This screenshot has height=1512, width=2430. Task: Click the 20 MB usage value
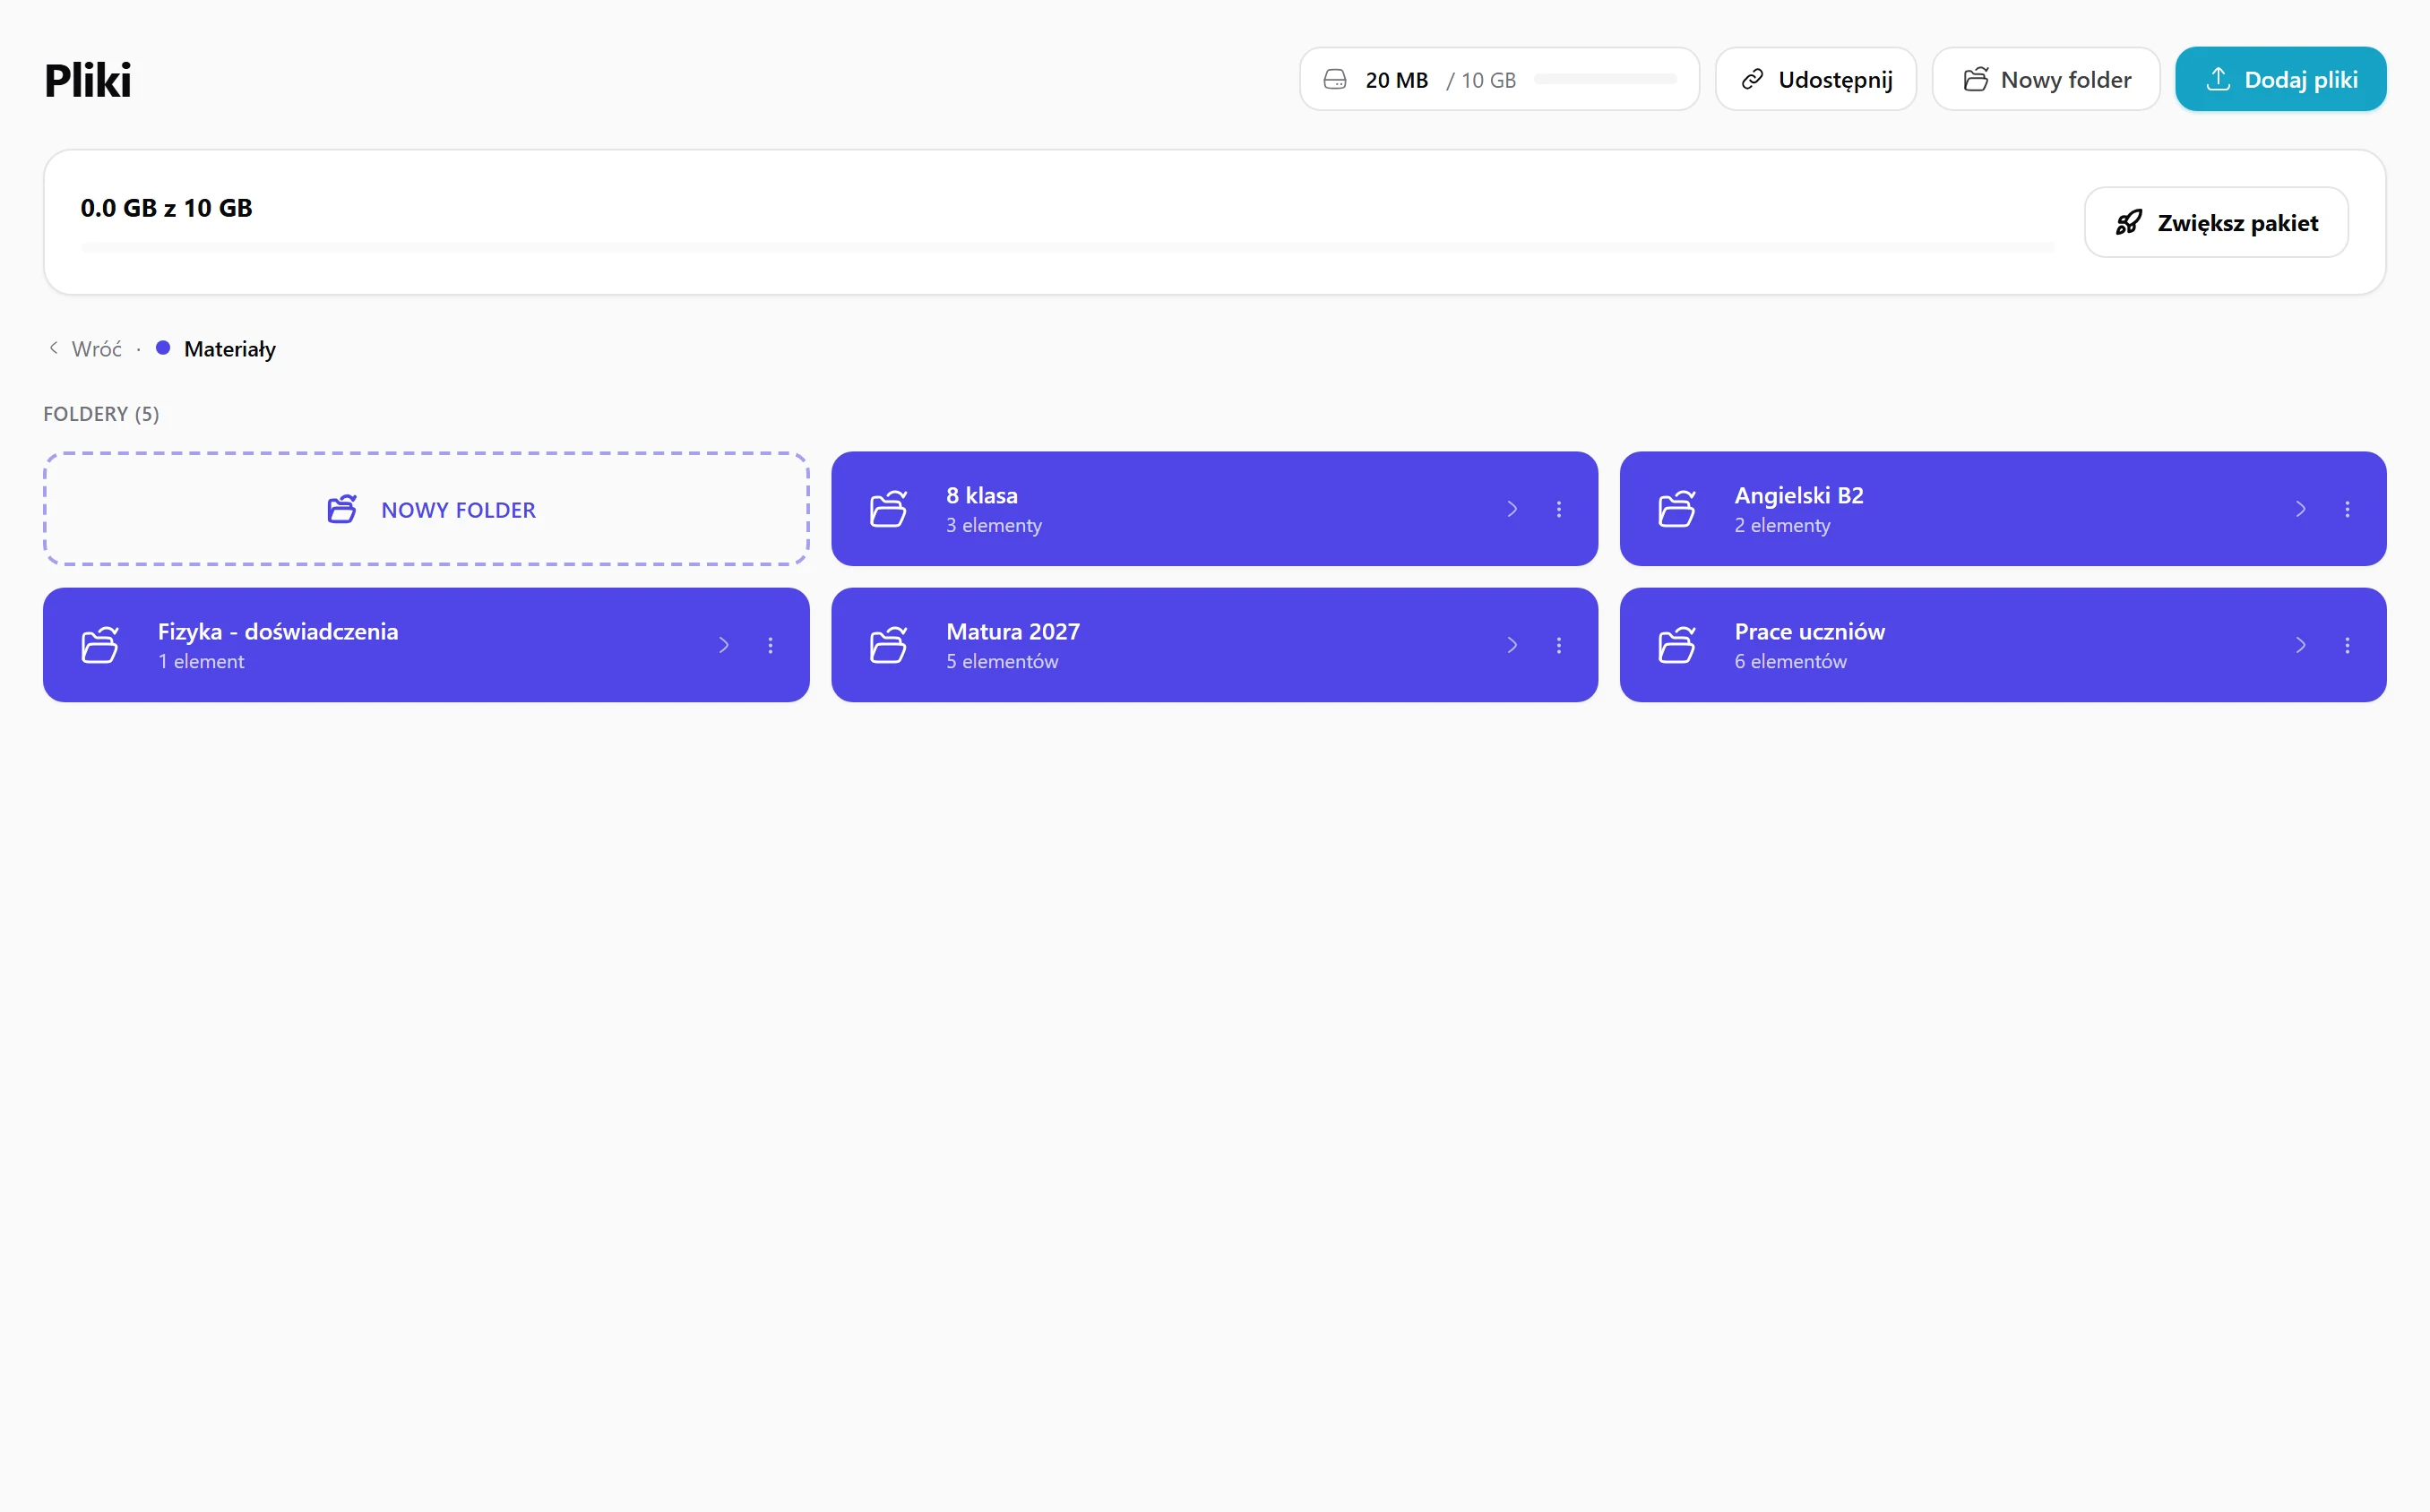coord(1396,80)
